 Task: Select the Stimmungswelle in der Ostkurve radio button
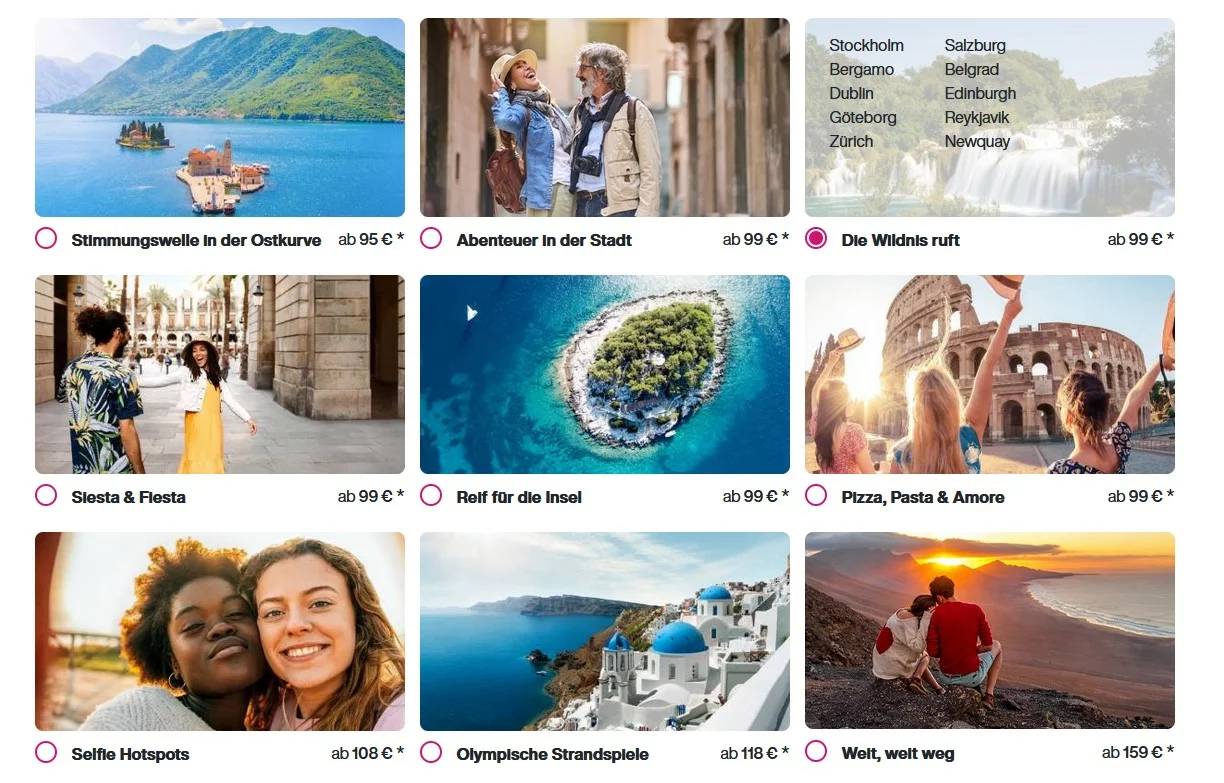pyautogui.click(x=46, y=239)
